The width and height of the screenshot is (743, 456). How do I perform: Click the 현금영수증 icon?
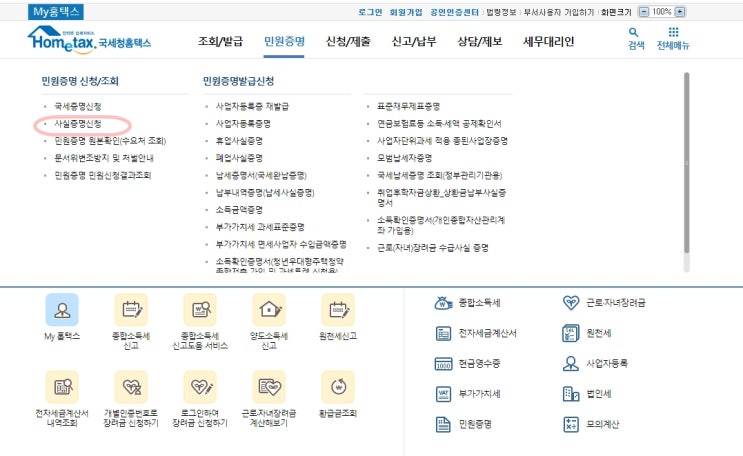[x=444, y=364]
